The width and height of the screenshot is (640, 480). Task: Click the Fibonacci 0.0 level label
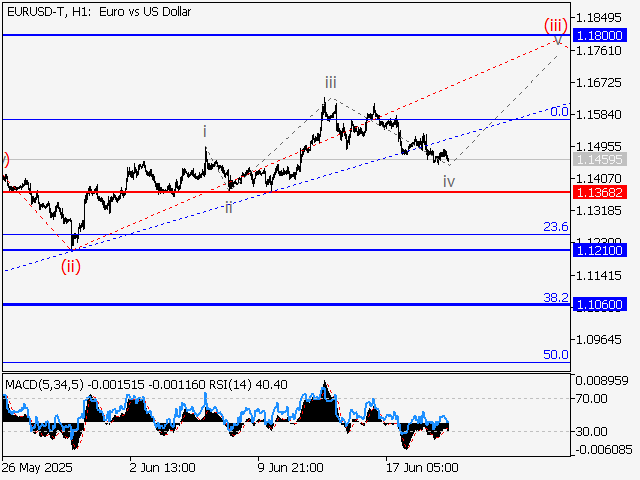560,112
